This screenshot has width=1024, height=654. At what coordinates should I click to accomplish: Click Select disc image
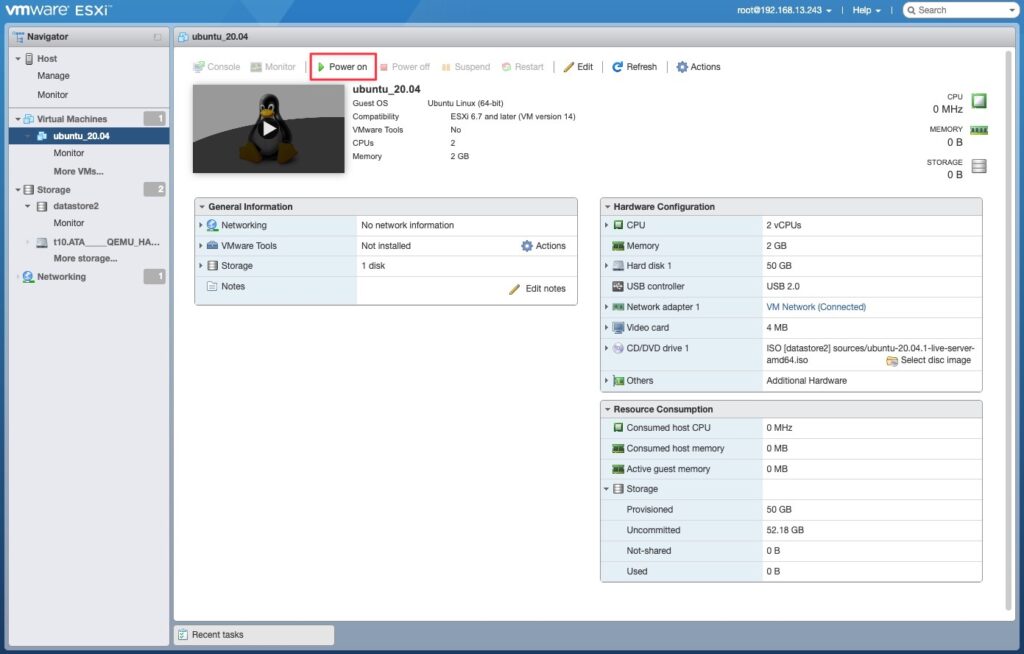928,361
